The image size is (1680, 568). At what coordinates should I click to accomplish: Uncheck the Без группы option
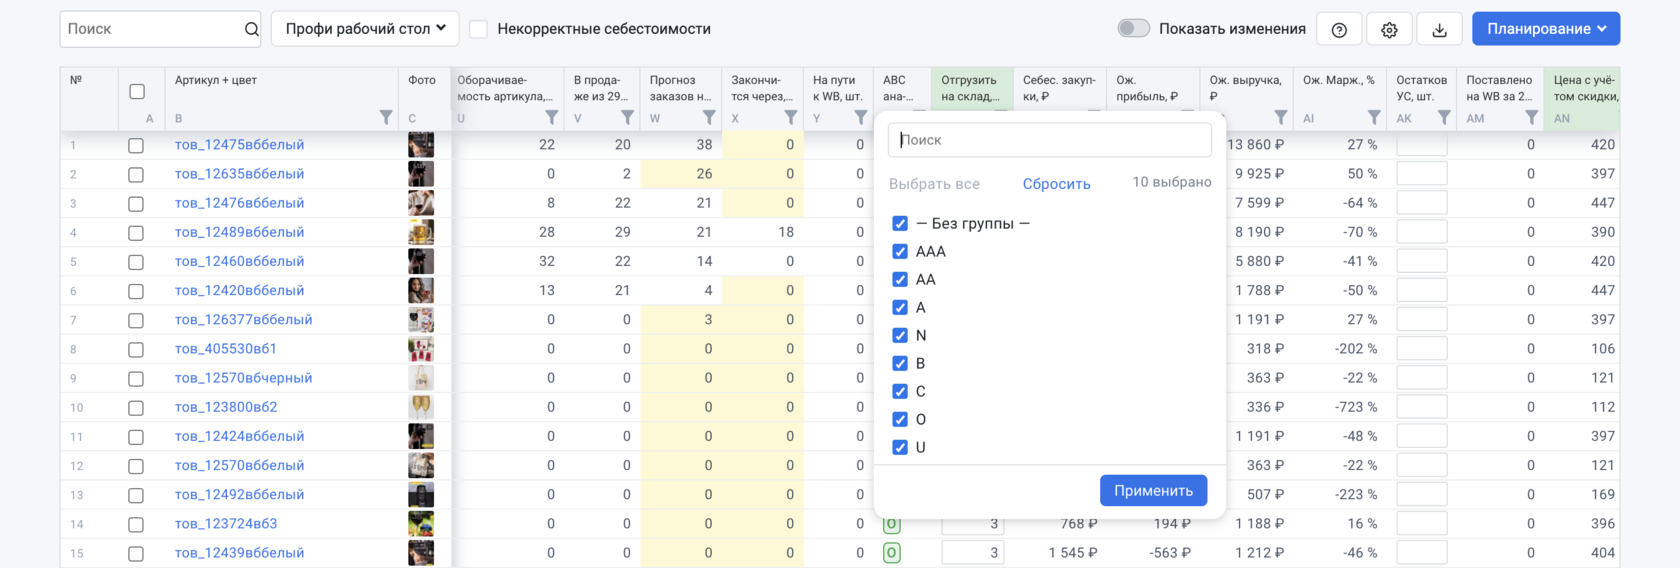coord(900,224)
